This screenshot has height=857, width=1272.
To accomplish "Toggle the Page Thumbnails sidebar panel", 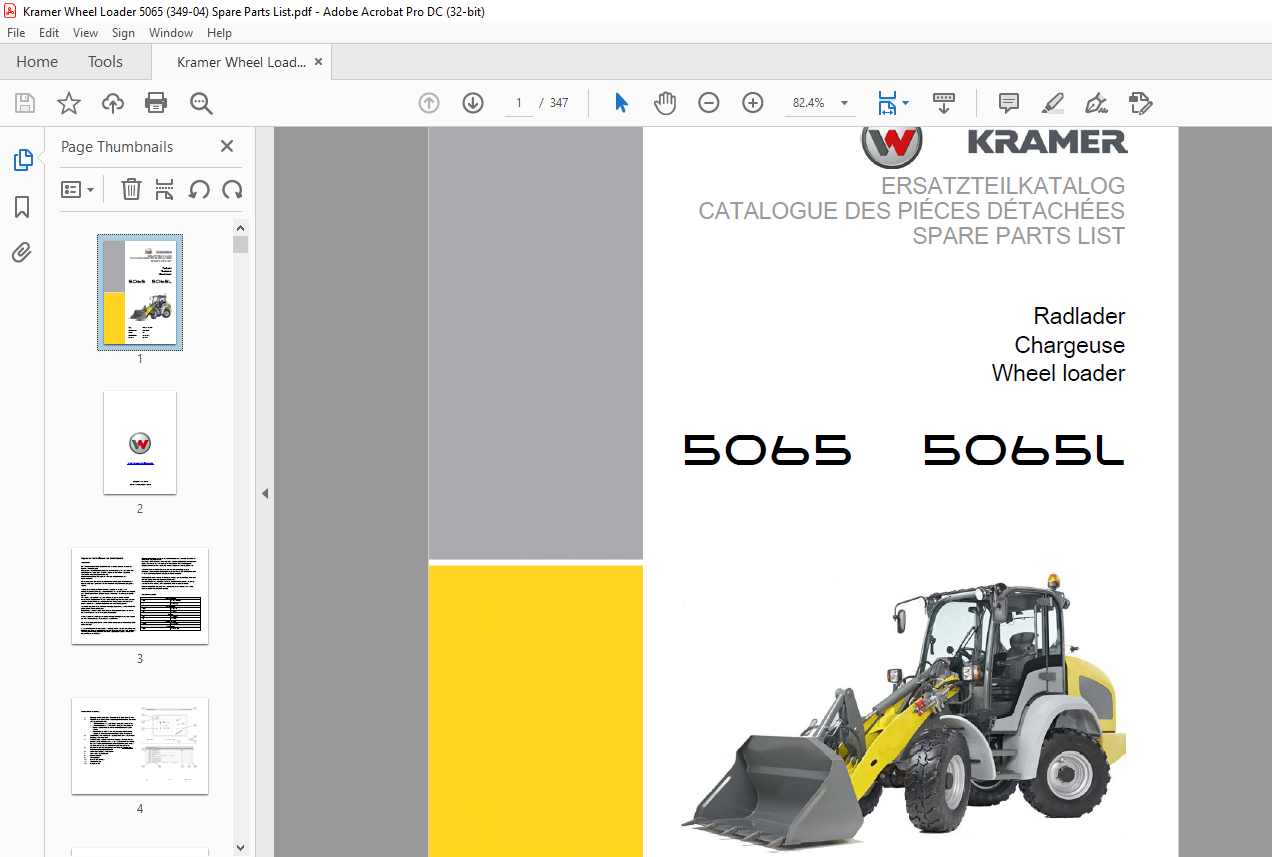I will point(22,160).
